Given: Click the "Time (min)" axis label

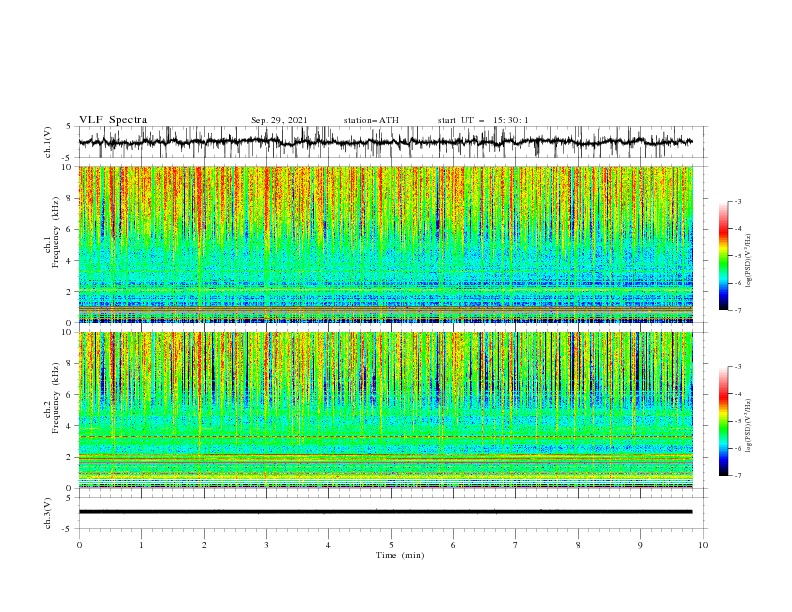Looking at the screenshot, I should [400, 555].
